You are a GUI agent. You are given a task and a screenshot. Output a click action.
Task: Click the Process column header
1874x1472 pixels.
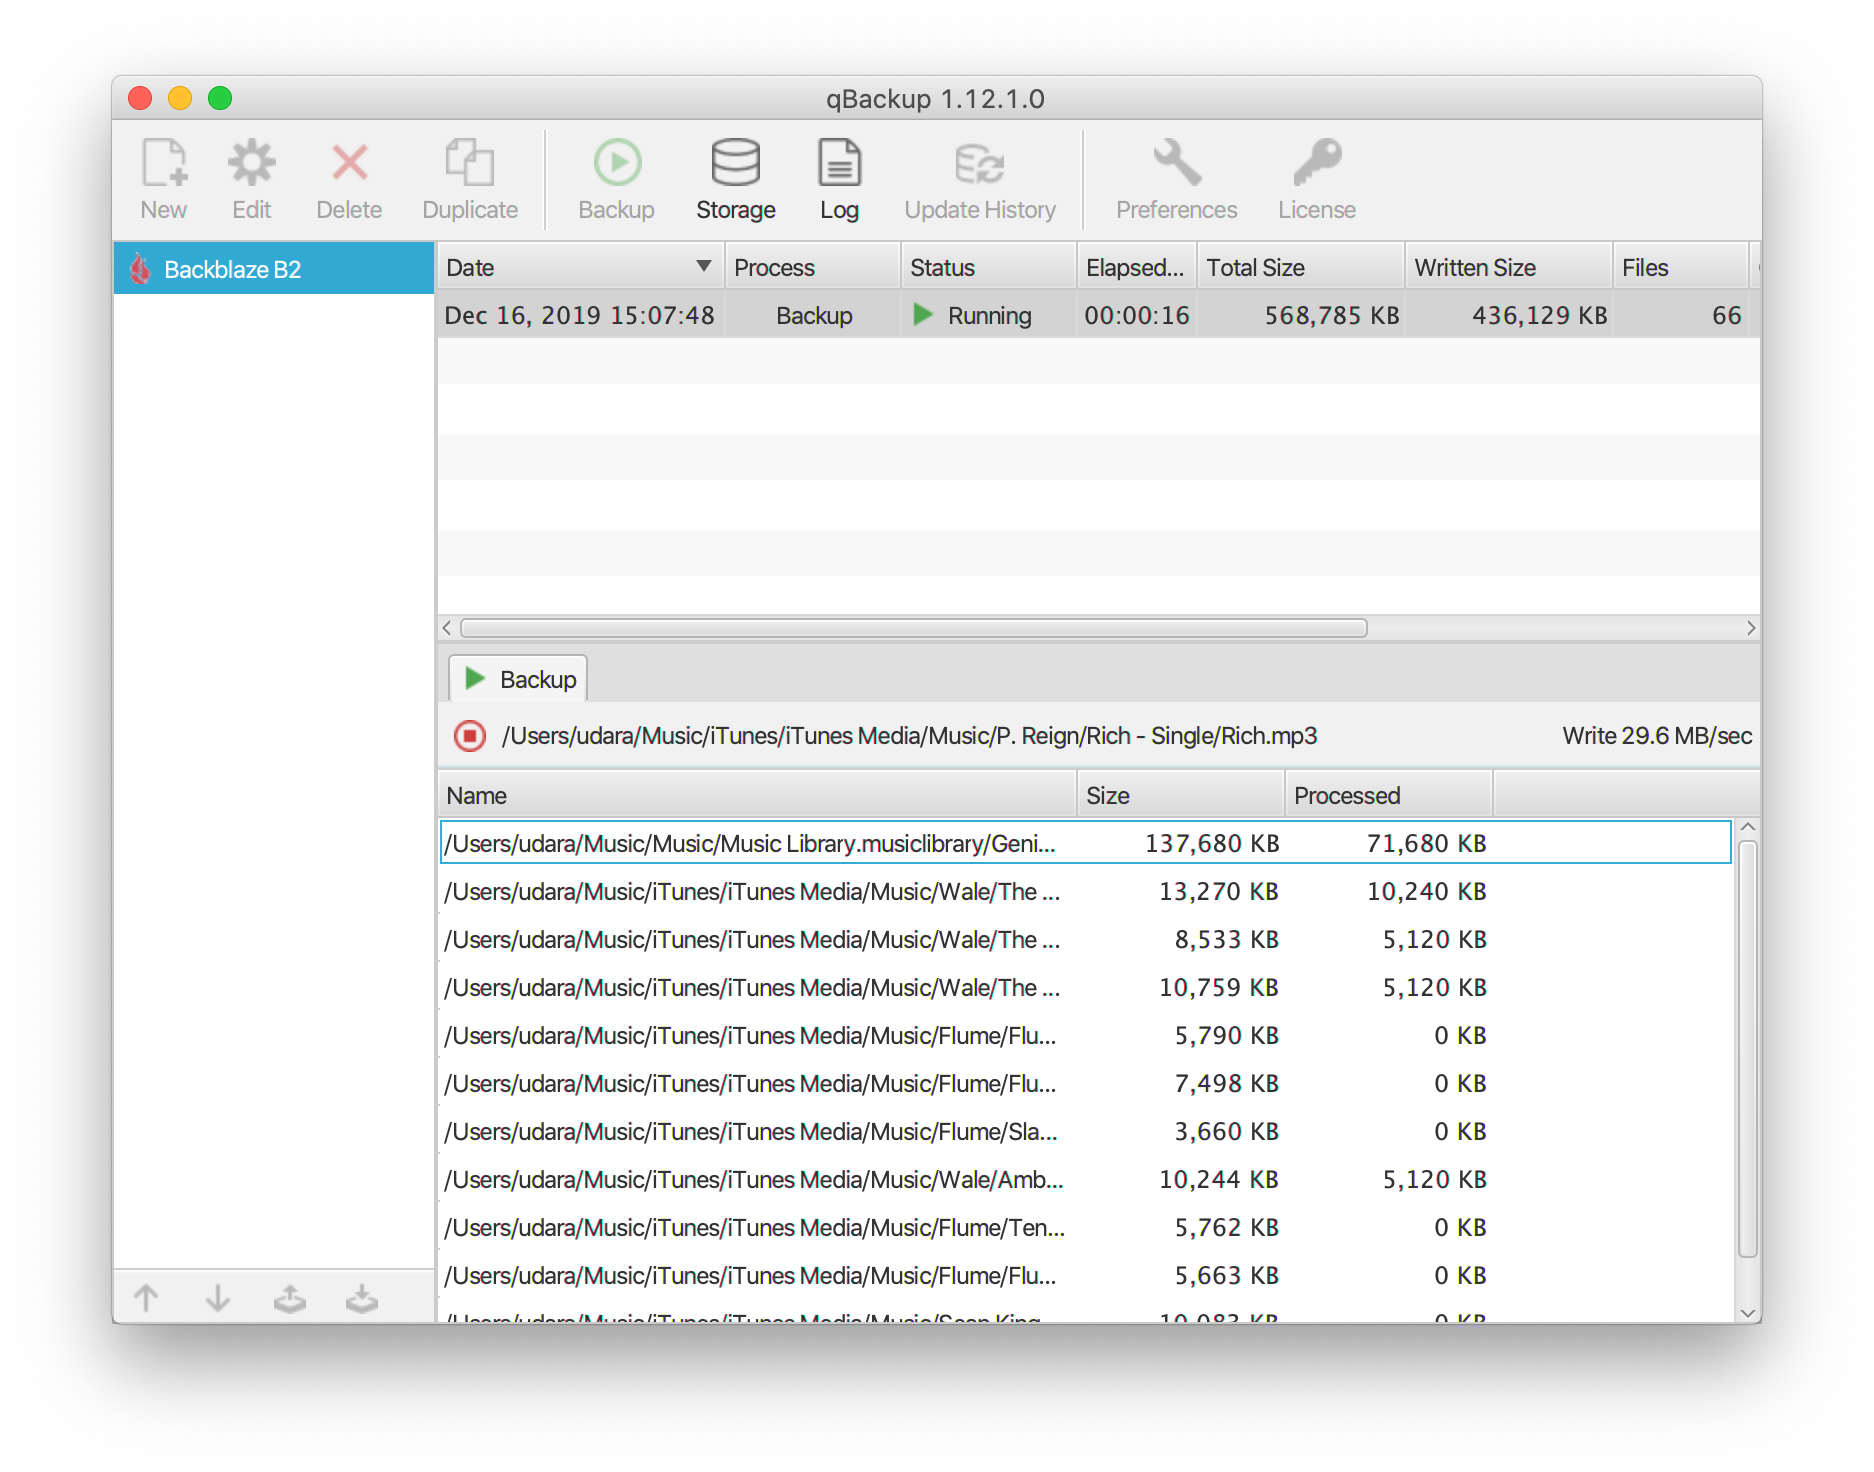[x=813, y=267]
